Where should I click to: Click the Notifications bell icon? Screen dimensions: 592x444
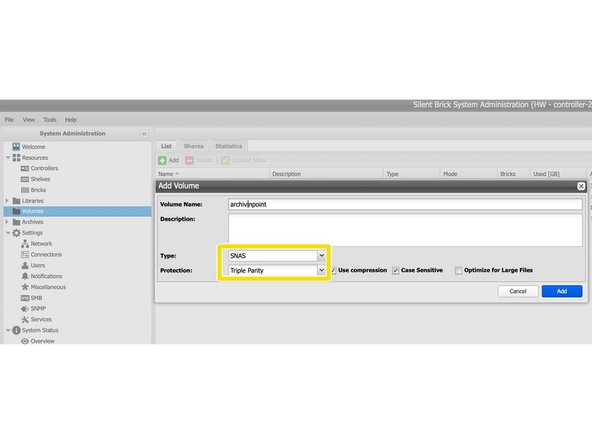[x=25, y=276]
